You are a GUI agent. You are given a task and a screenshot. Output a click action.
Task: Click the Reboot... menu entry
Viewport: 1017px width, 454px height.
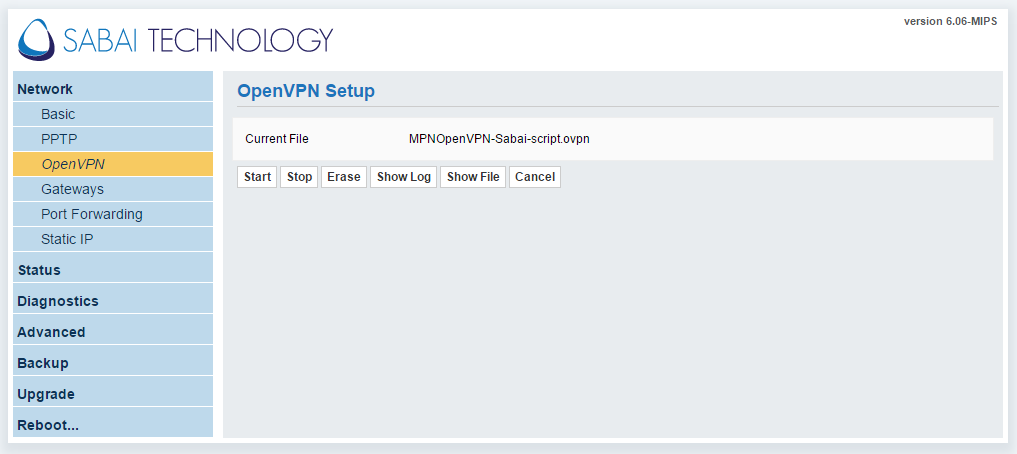tap(113, 422)
